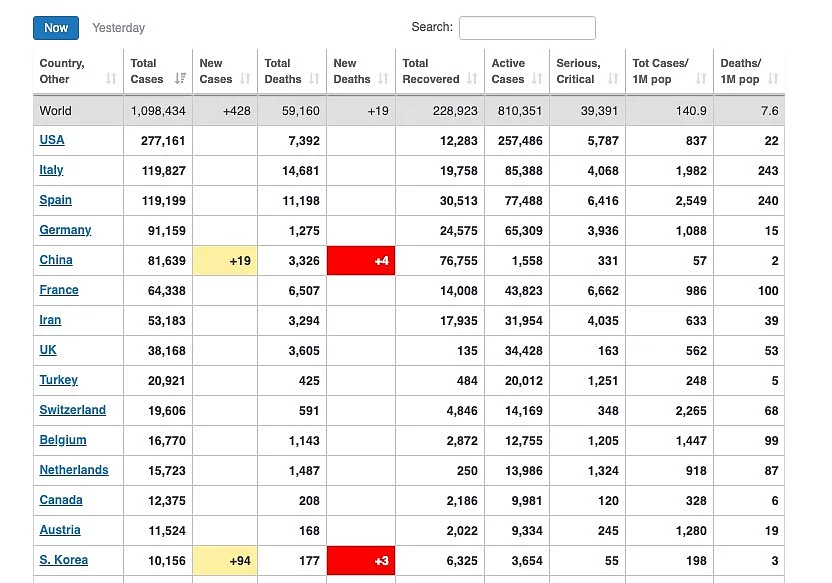Sort by Total Deaths arrows icon

(x=314, y=79)
